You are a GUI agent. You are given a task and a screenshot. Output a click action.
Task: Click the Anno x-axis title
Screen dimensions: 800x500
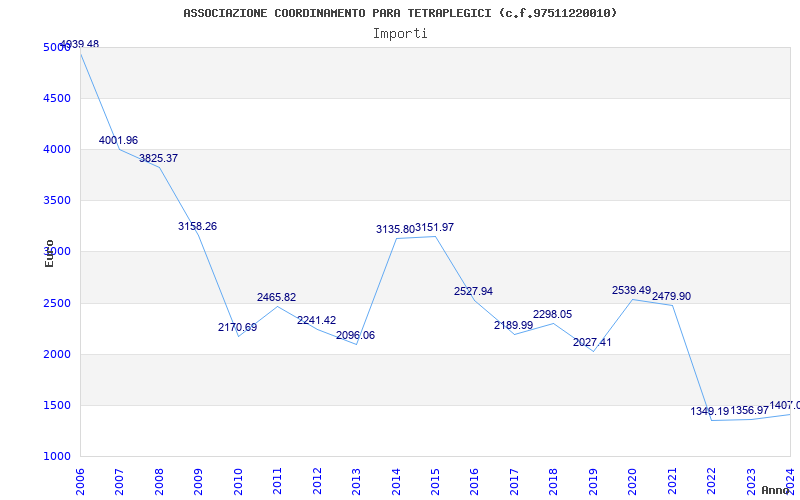click(774, 490)
